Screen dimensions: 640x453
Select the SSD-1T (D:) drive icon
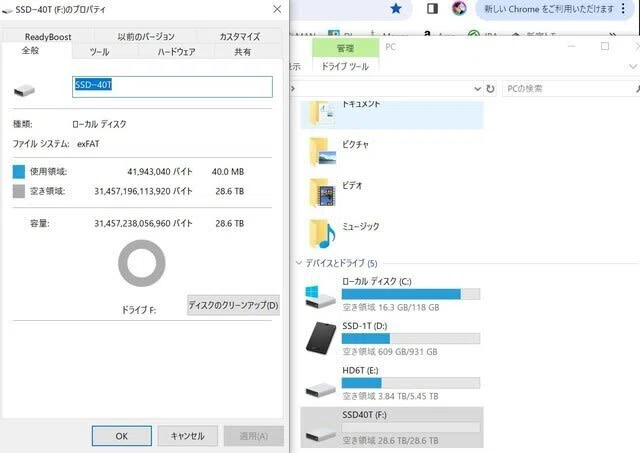(321, 338)
